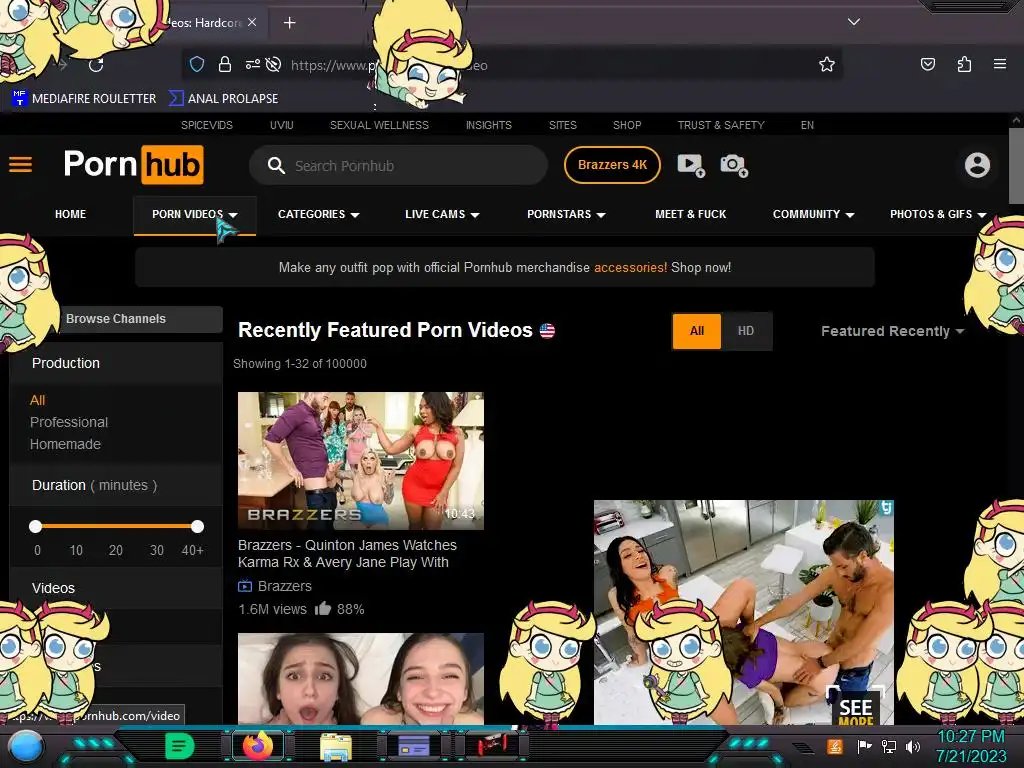Select the Professional production filter
Viewport: 1024px width, 768px height.
[x=69, y=423]
